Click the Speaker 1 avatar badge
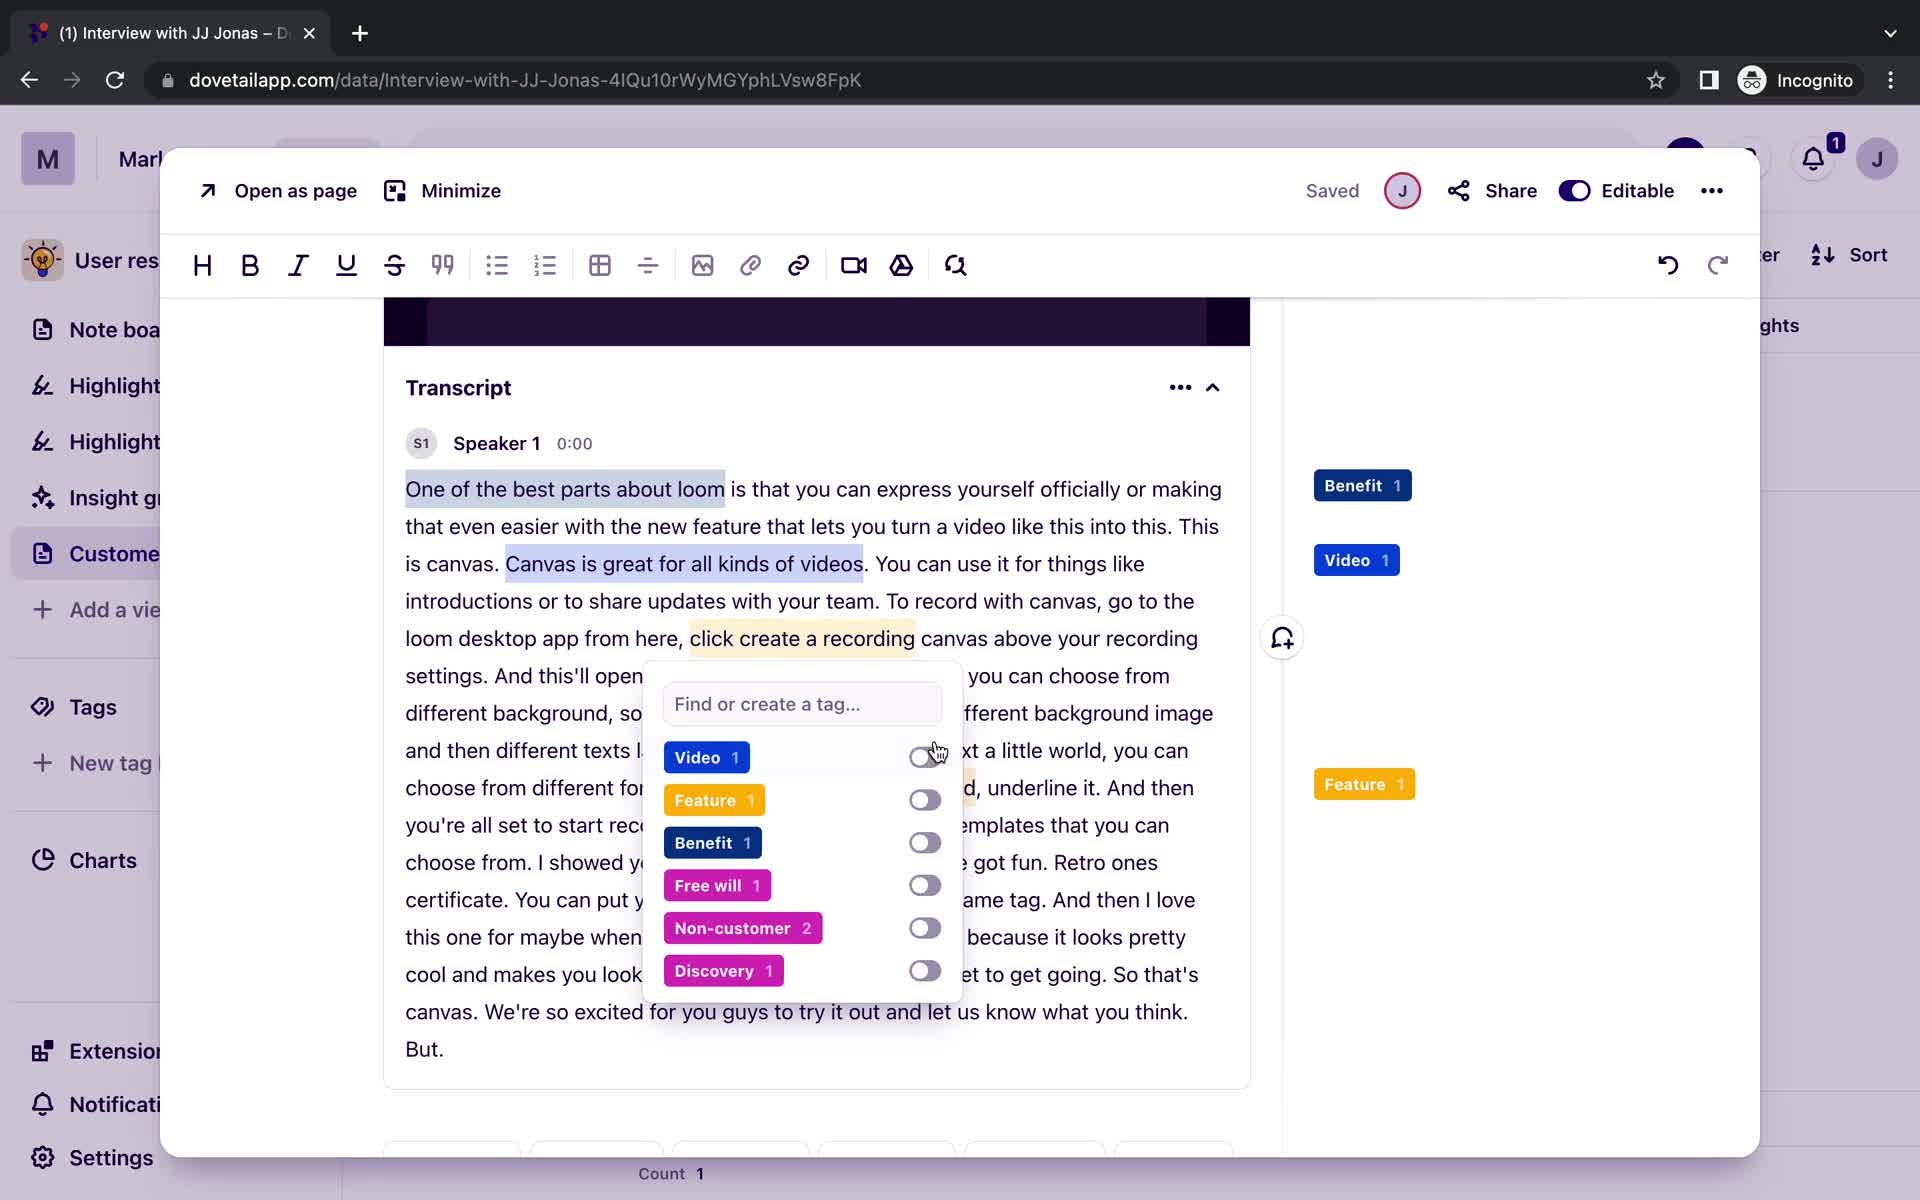Screen dimensions: 1920x1200 (x=421, y=443)
